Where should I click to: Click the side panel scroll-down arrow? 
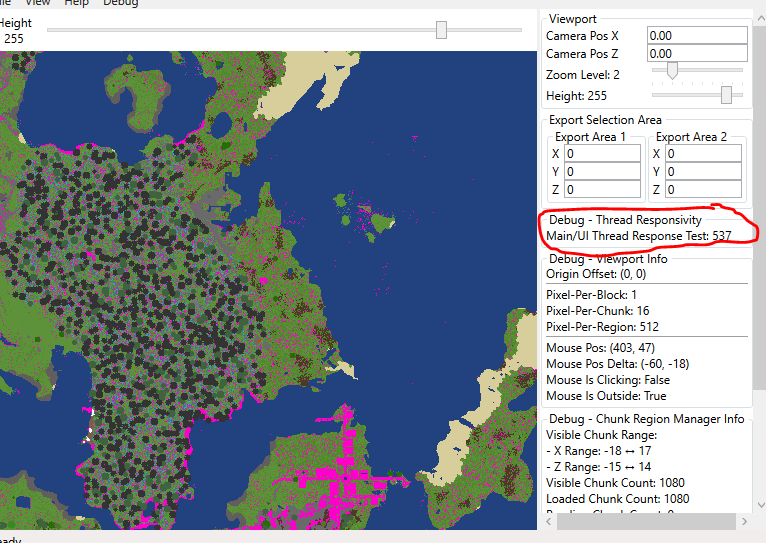[761, 505]
